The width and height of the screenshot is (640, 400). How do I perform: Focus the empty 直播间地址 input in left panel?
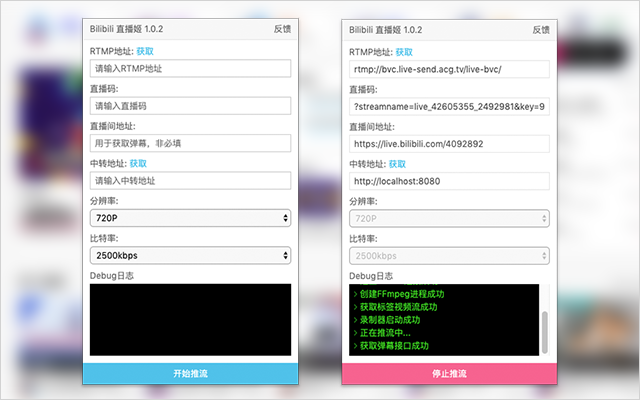click(x=190, y=143)
